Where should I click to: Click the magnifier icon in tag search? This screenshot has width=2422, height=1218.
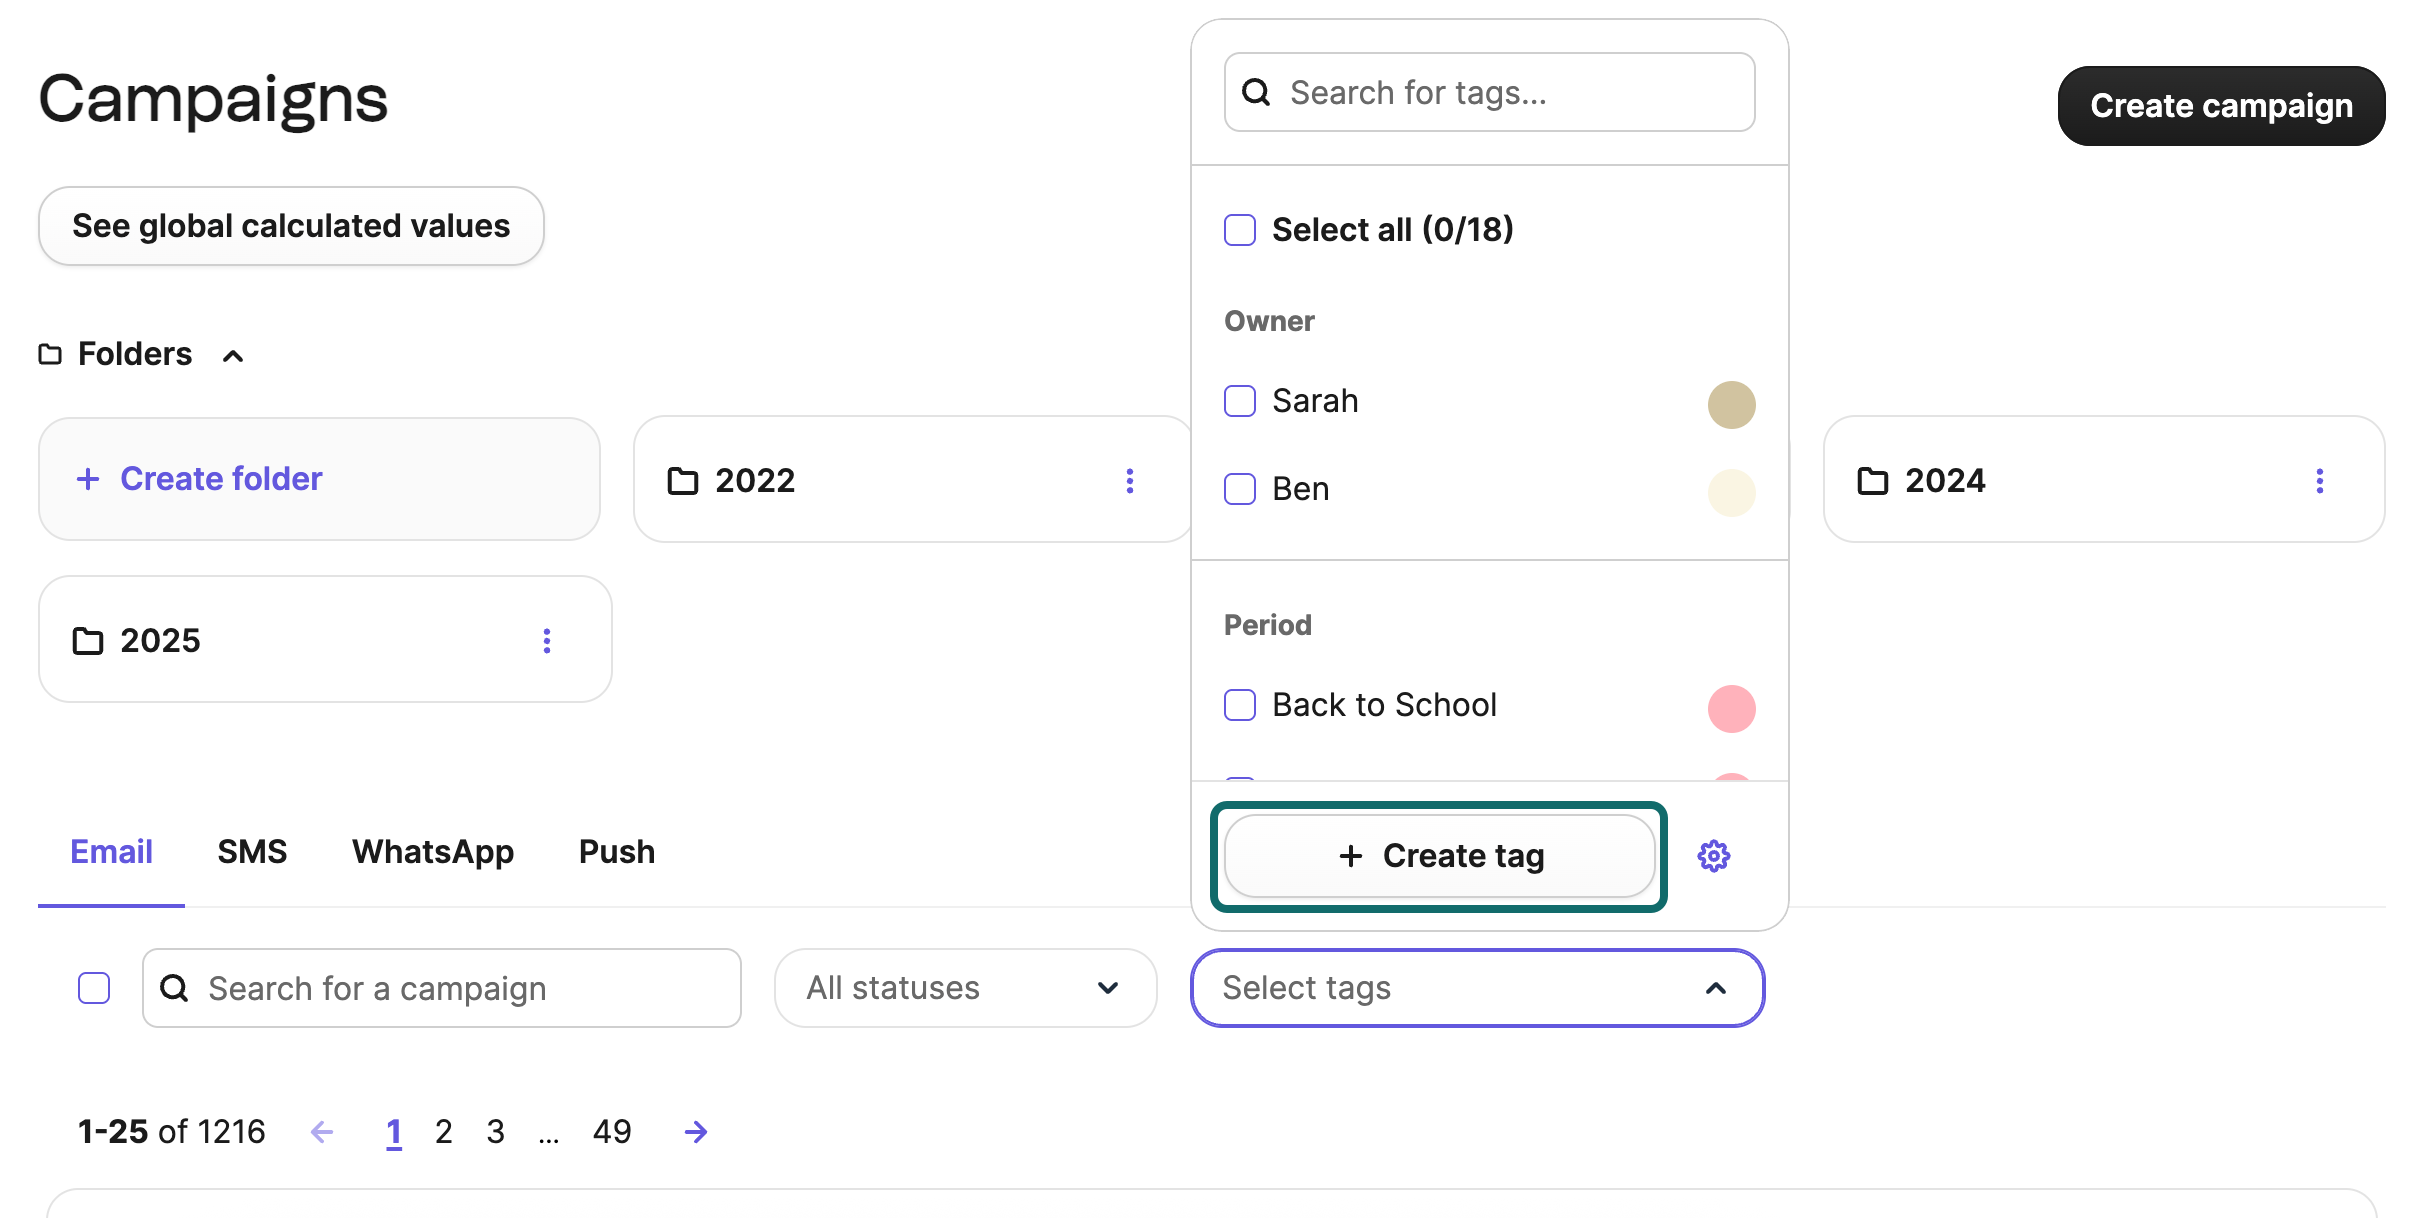pyautogui.click(x=1257, y=92)
